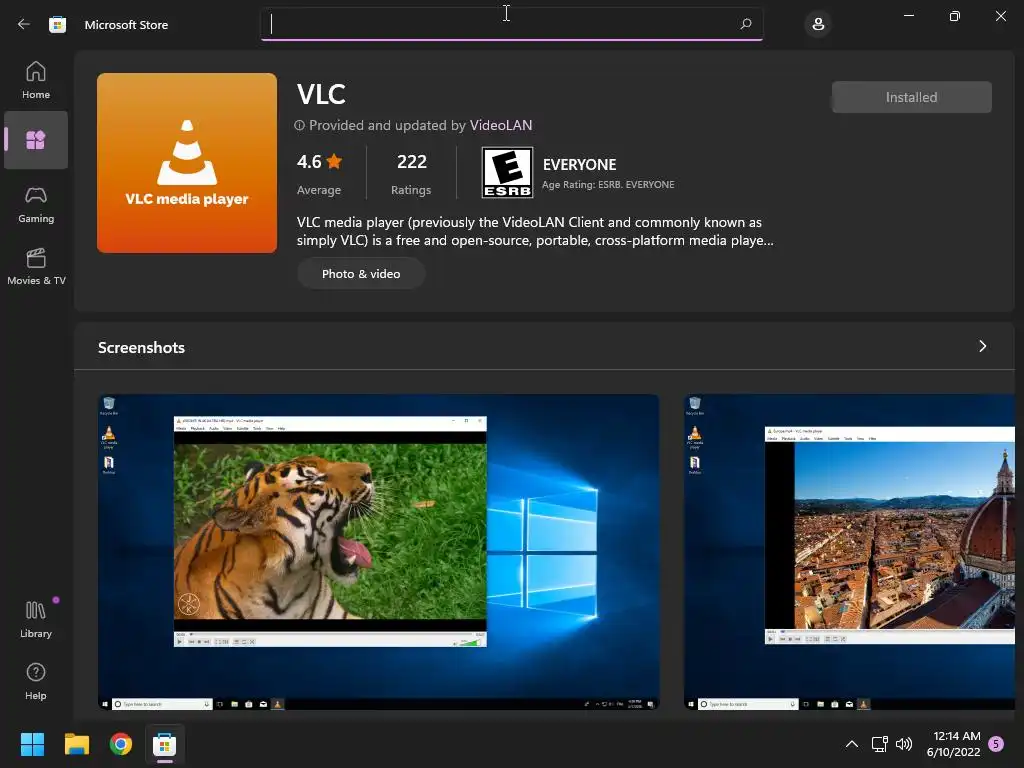This screenshot has height=768, width=1024.
Task: Open the Gaming section
Action: coord(36,204)
